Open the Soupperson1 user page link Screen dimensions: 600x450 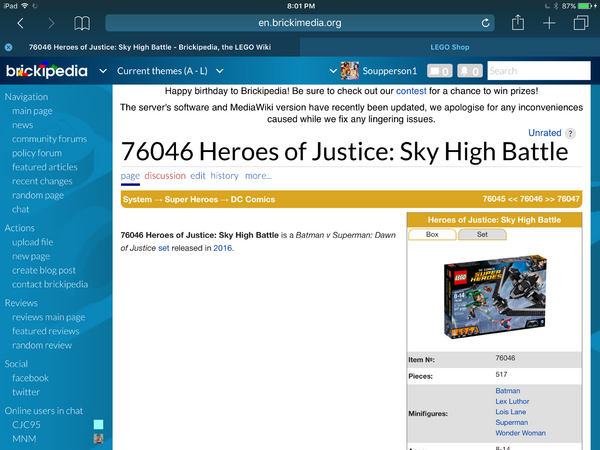[390, 71]
